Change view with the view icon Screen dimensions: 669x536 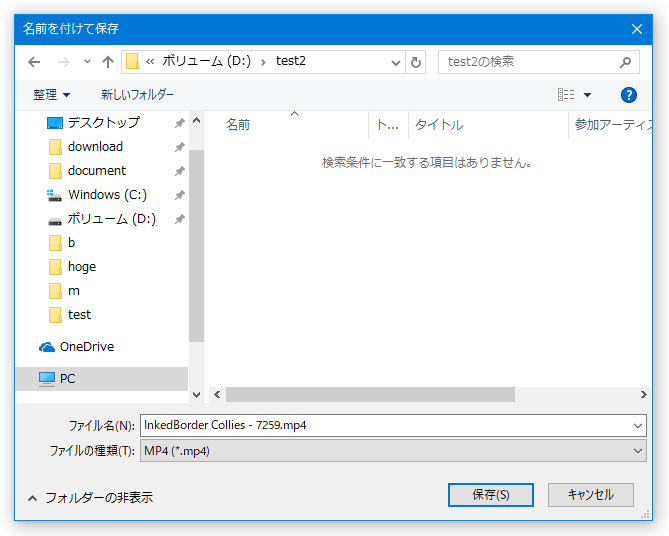point(566,95)
